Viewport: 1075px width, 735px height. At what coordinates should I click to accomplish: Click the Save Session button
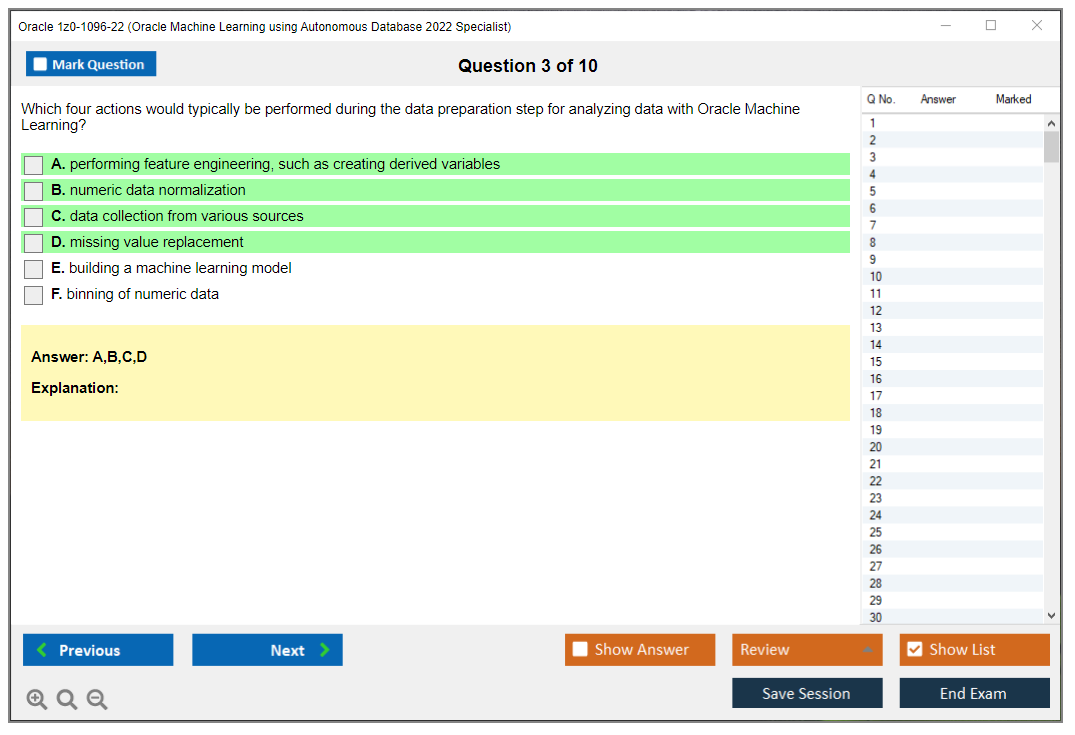(807, 692)
